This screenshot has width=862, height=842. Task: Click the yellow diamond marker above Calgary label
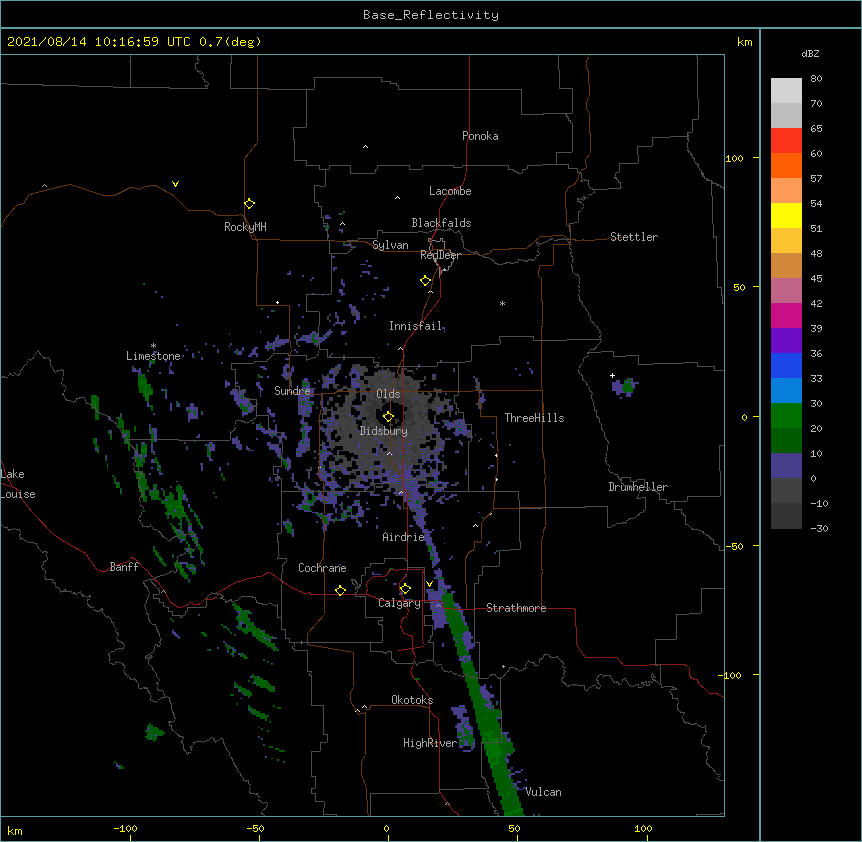coord(405,589)
